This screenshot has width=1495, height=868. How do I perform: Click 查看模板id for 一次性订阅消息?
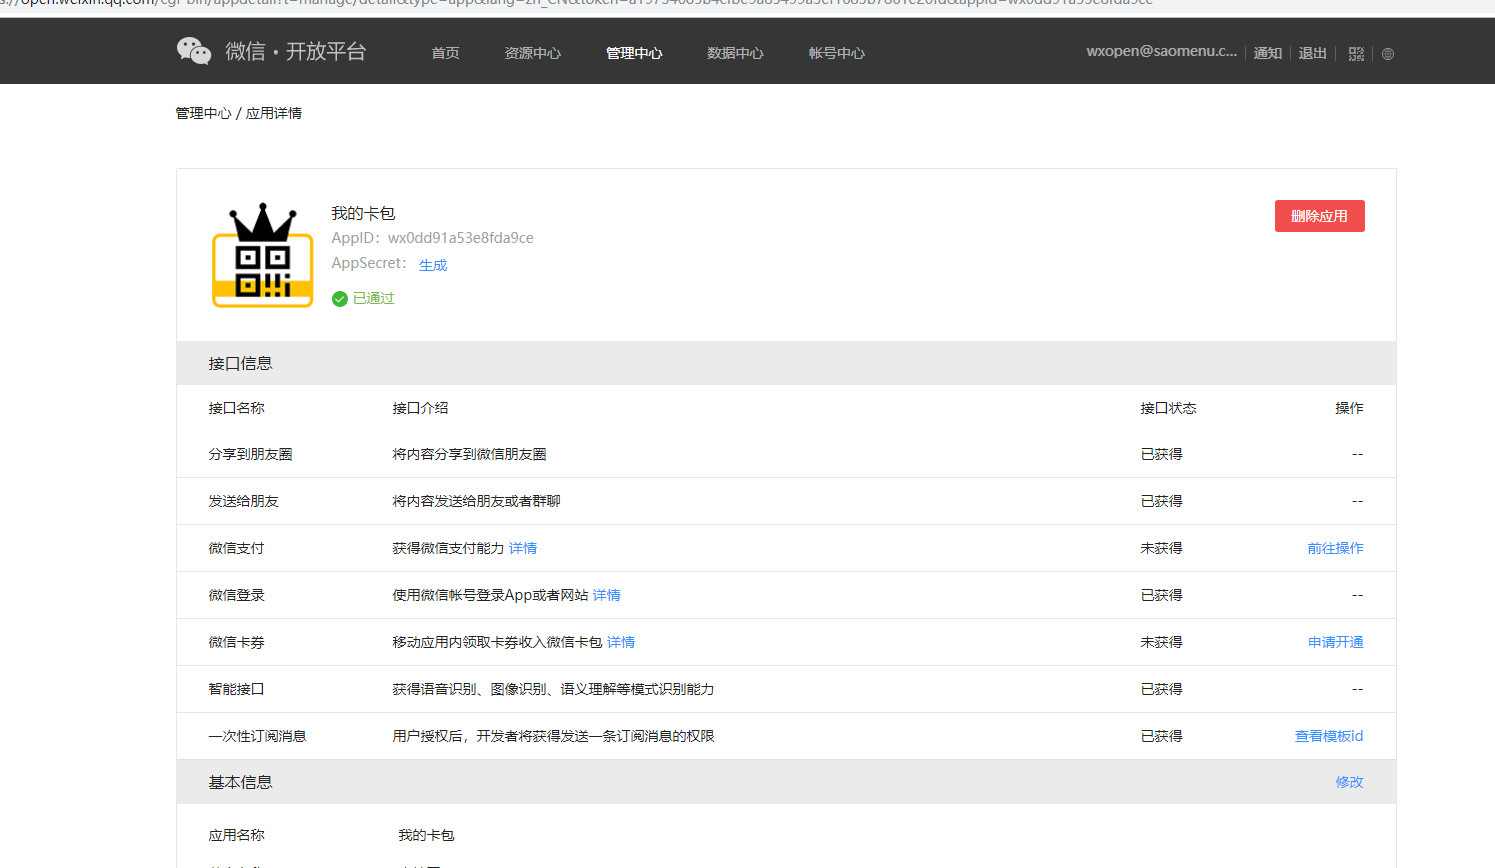1329,736
